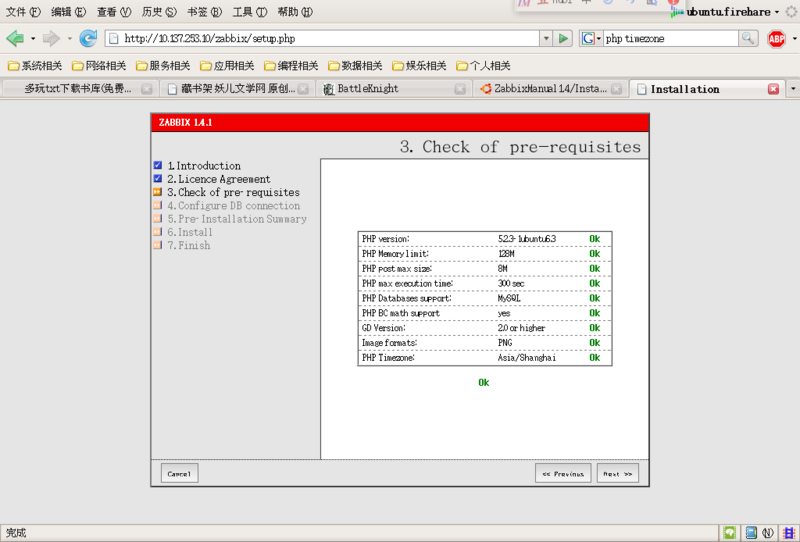Close the Installation tab with red X
The height and width of the screenshot is (542, 800).
[773, 89]
